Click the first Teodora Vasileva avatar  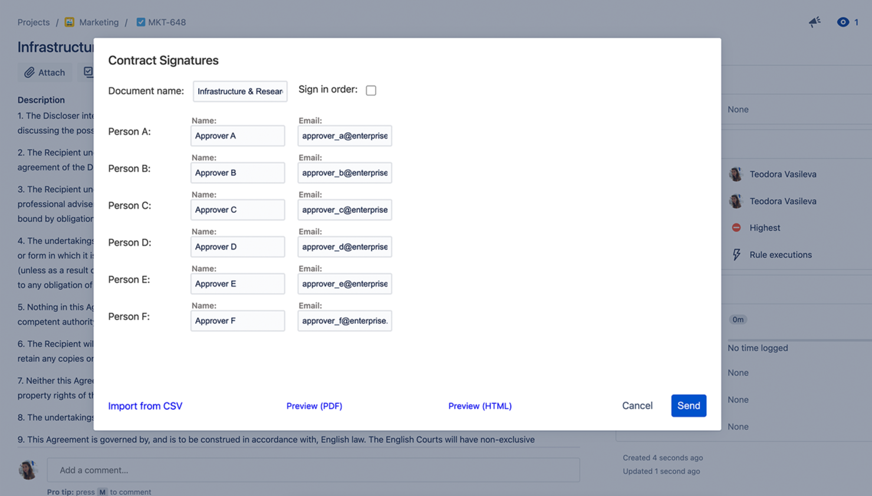click(736, 174)
